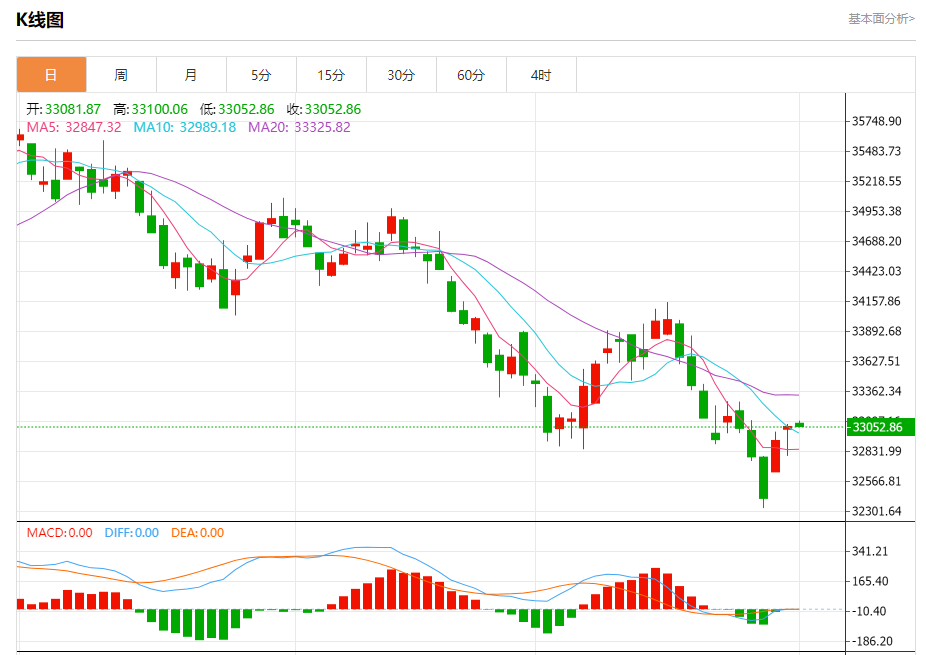Click the high price 33100.06
The image size is (926, 655).
[x=159, y=109]
